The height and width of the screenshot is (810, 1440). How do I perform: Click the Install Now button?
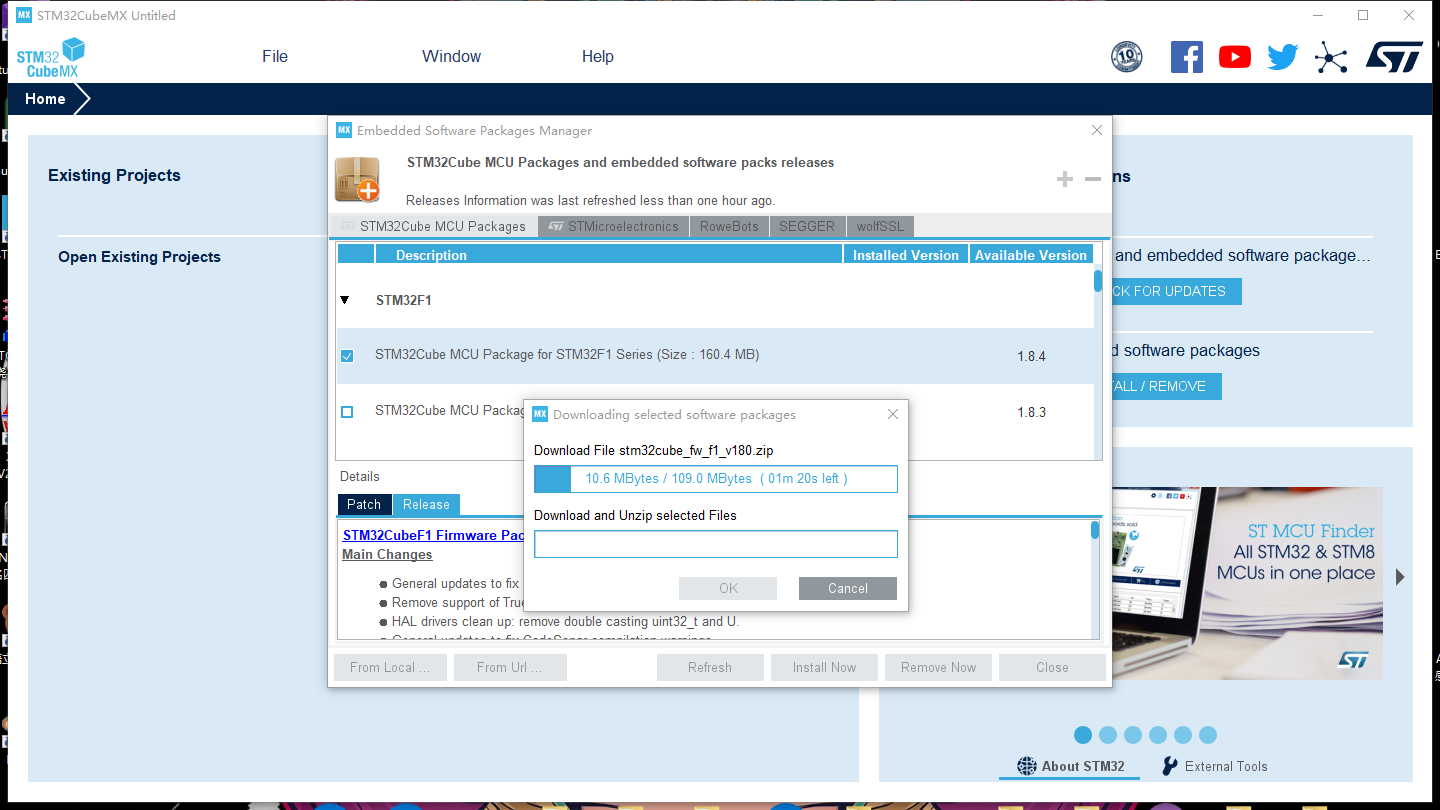[x=824, y=667]
